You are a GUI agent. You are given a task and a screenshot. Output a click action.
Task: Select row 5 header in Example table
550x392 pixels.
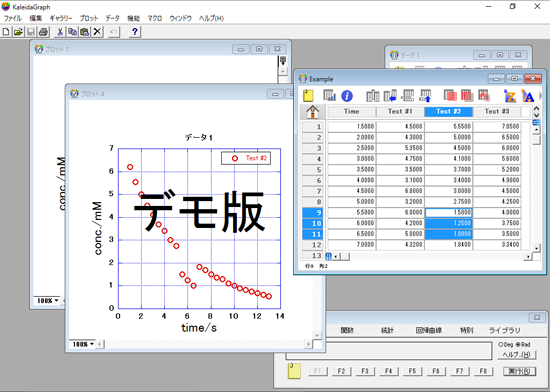click(312, 170)
